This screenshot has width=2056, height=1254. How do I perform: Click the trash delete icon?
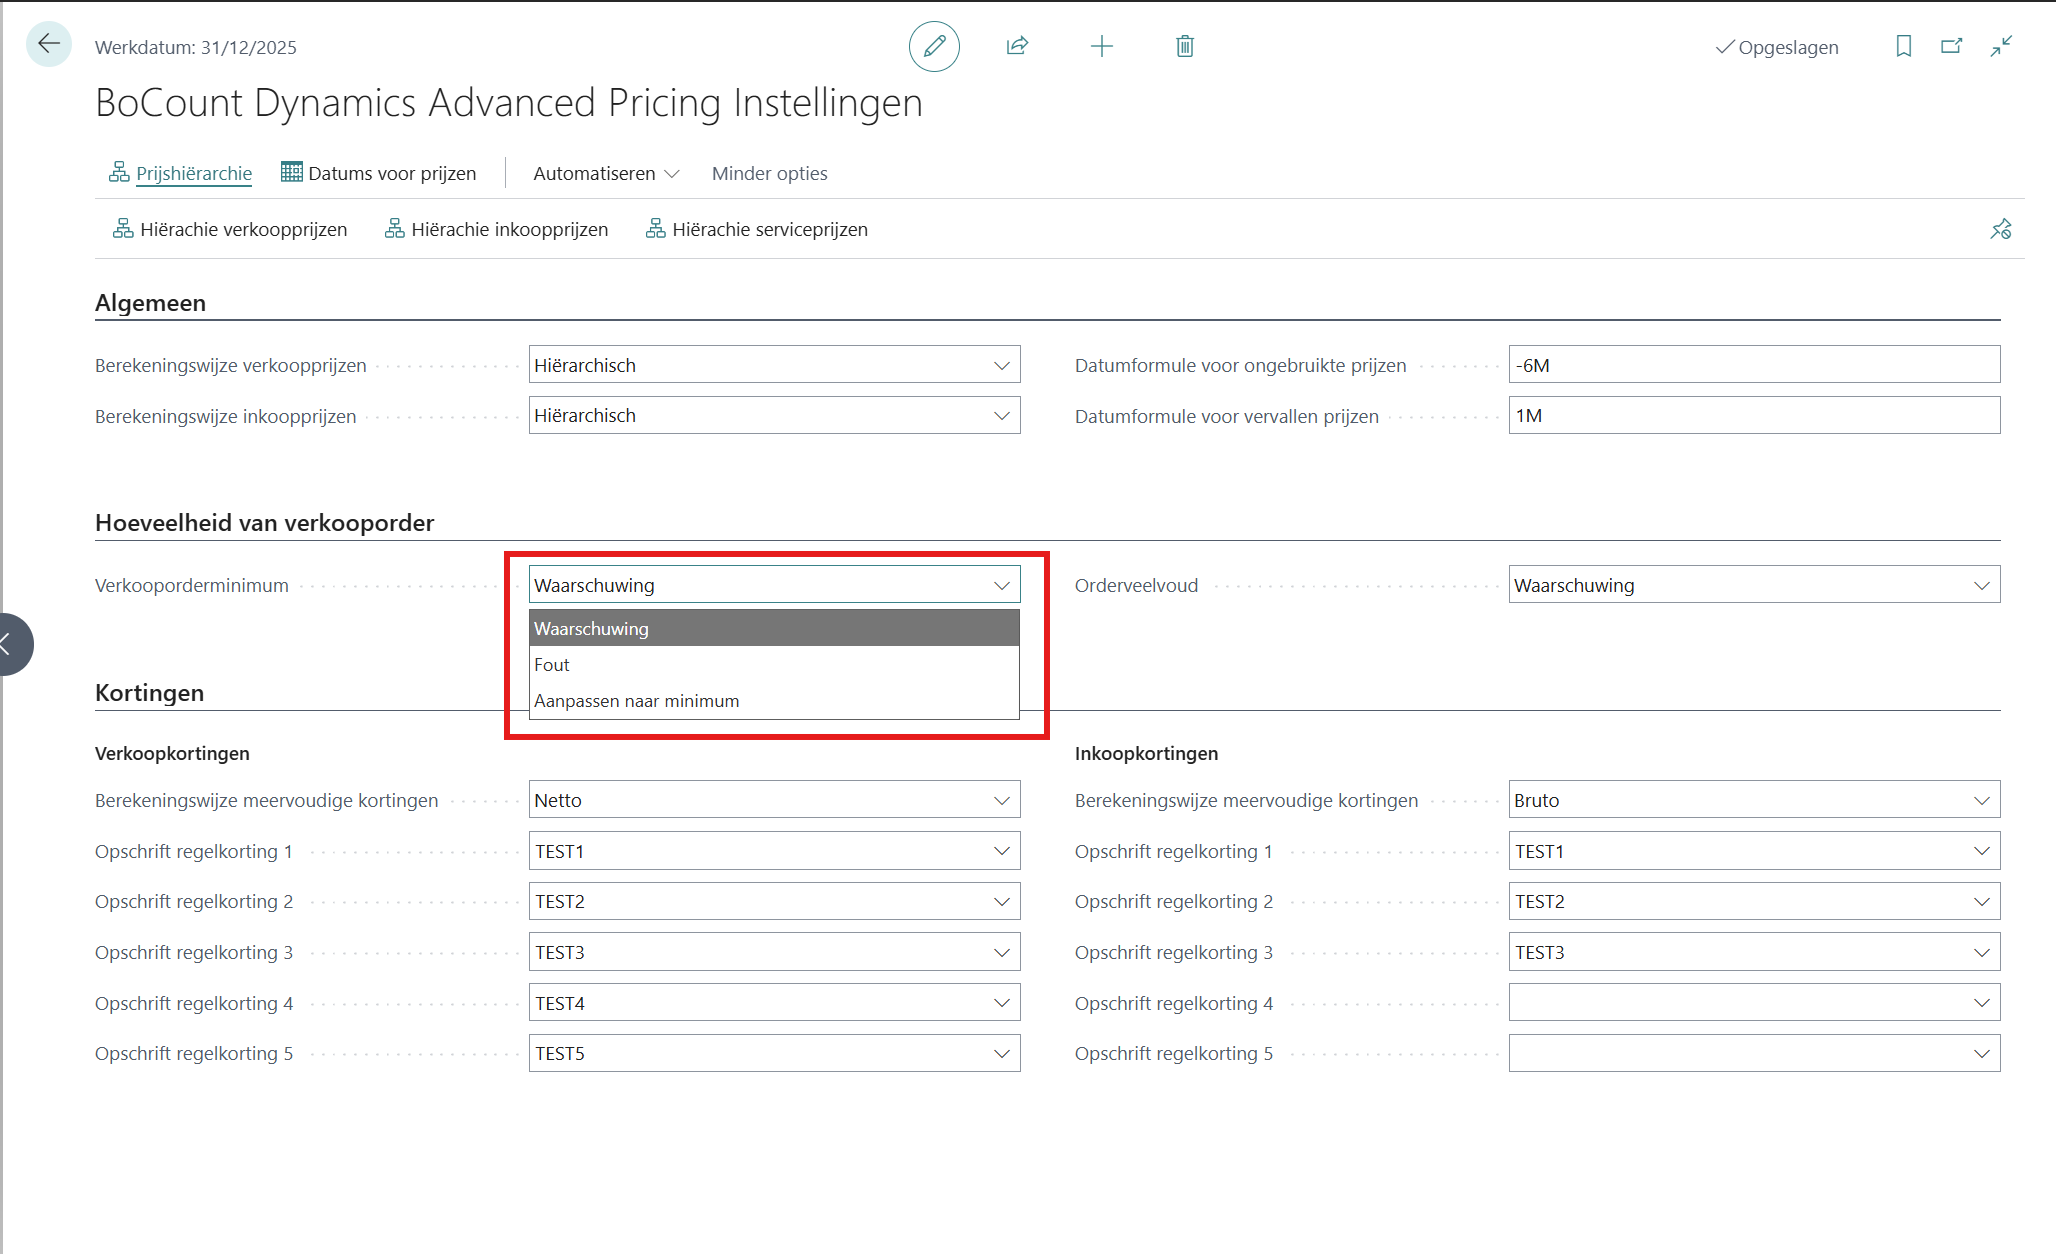click(1185, 46)
